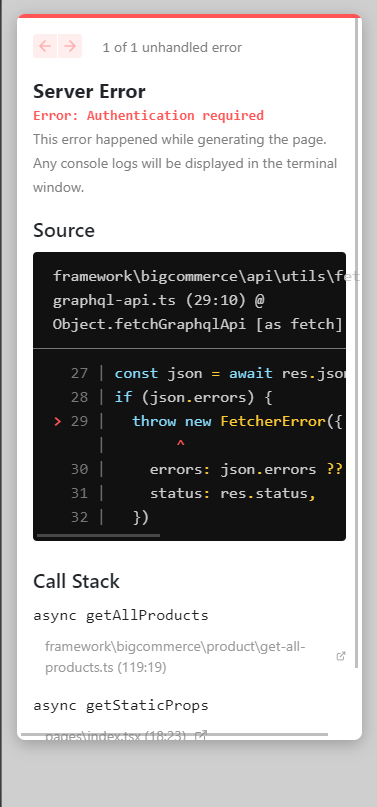Screen dimensions: 377x807
Task: Click the 'Source' heading
Action: point(64,230)
